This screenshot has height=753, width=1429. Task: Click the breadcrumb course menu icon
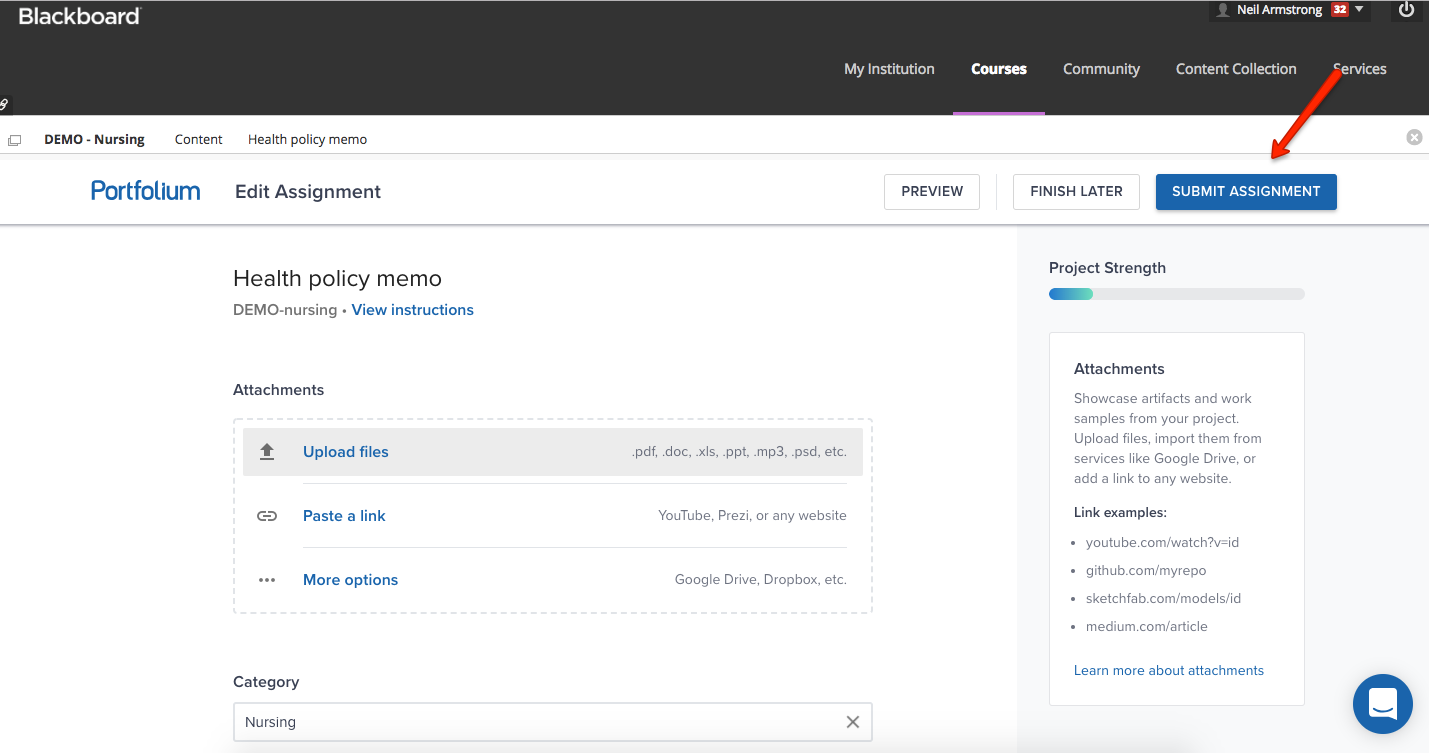pyautogui.click(x=14, y=140)
